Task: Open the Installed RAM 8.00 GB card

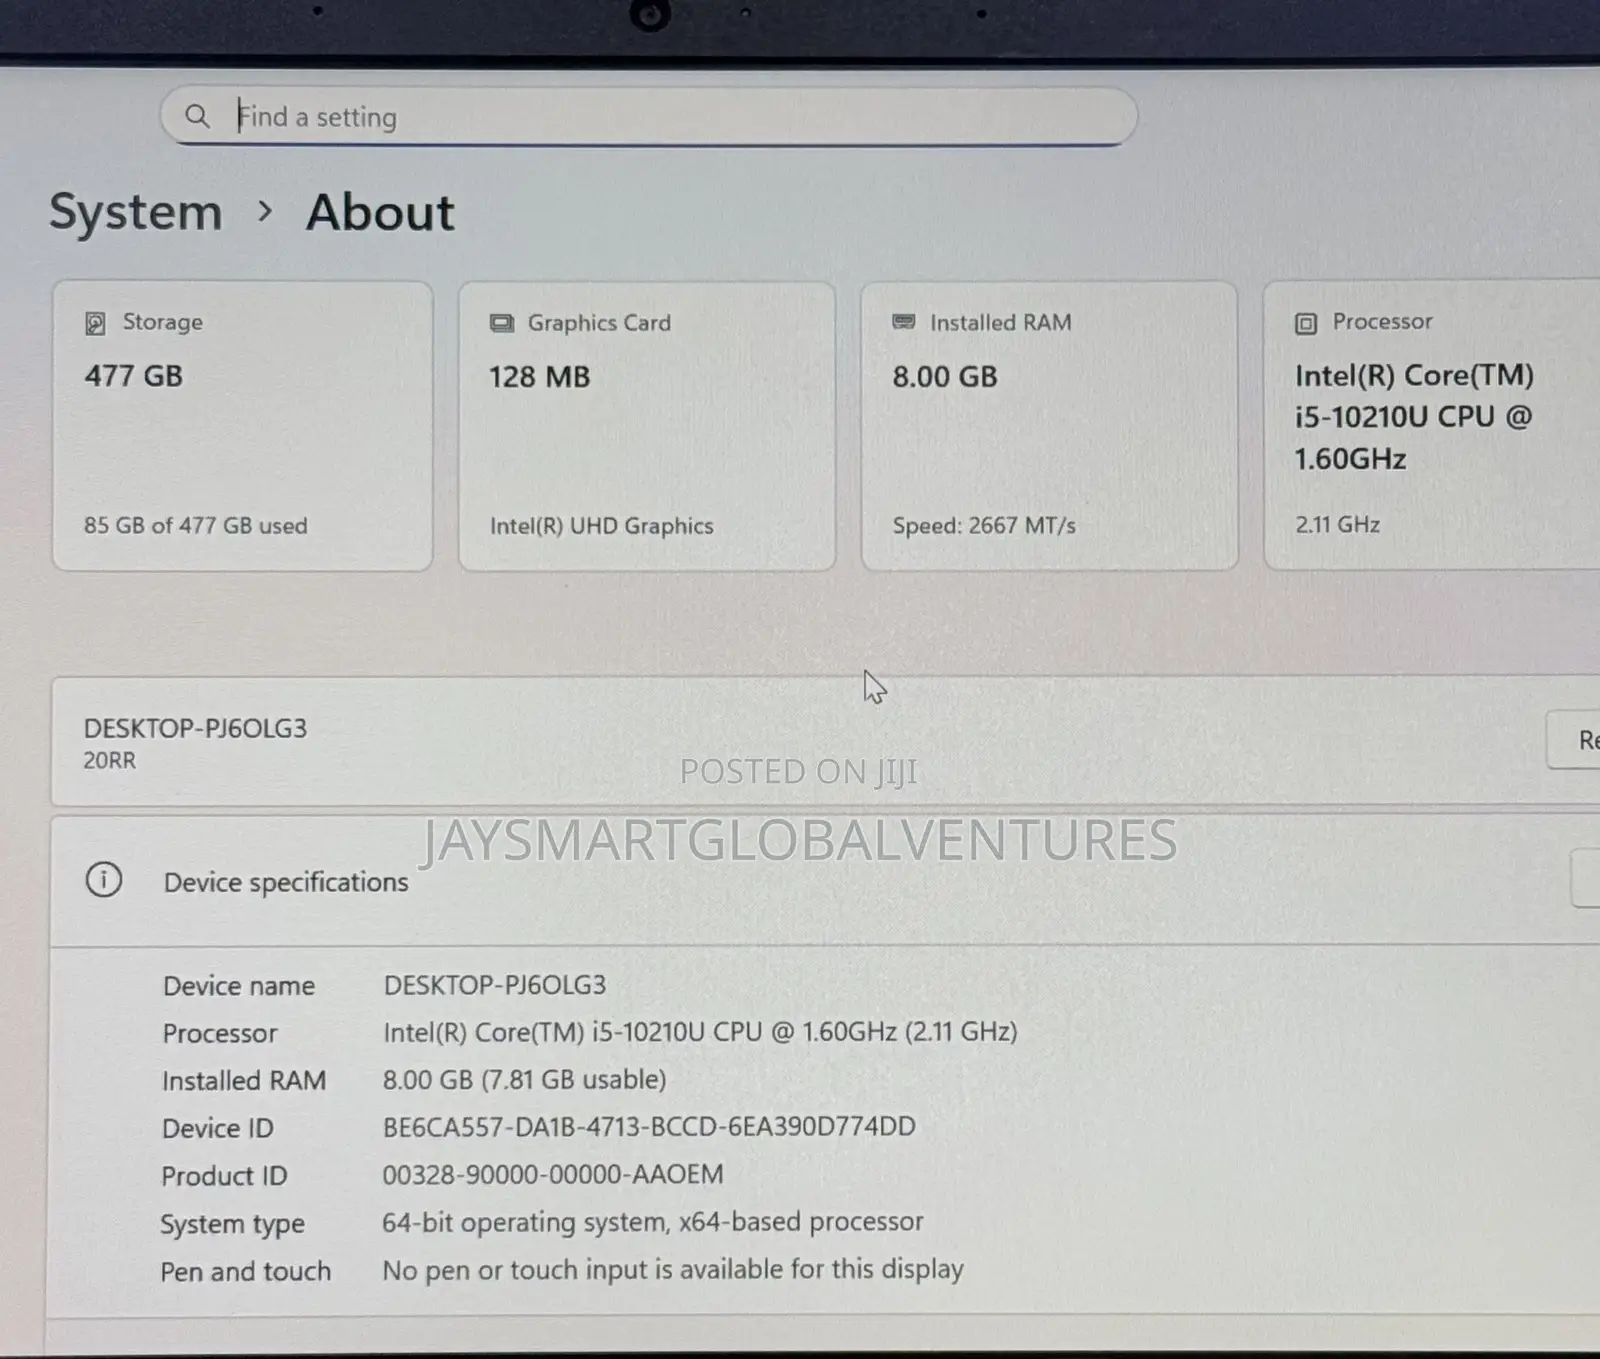Action: tap(1049, 426)
